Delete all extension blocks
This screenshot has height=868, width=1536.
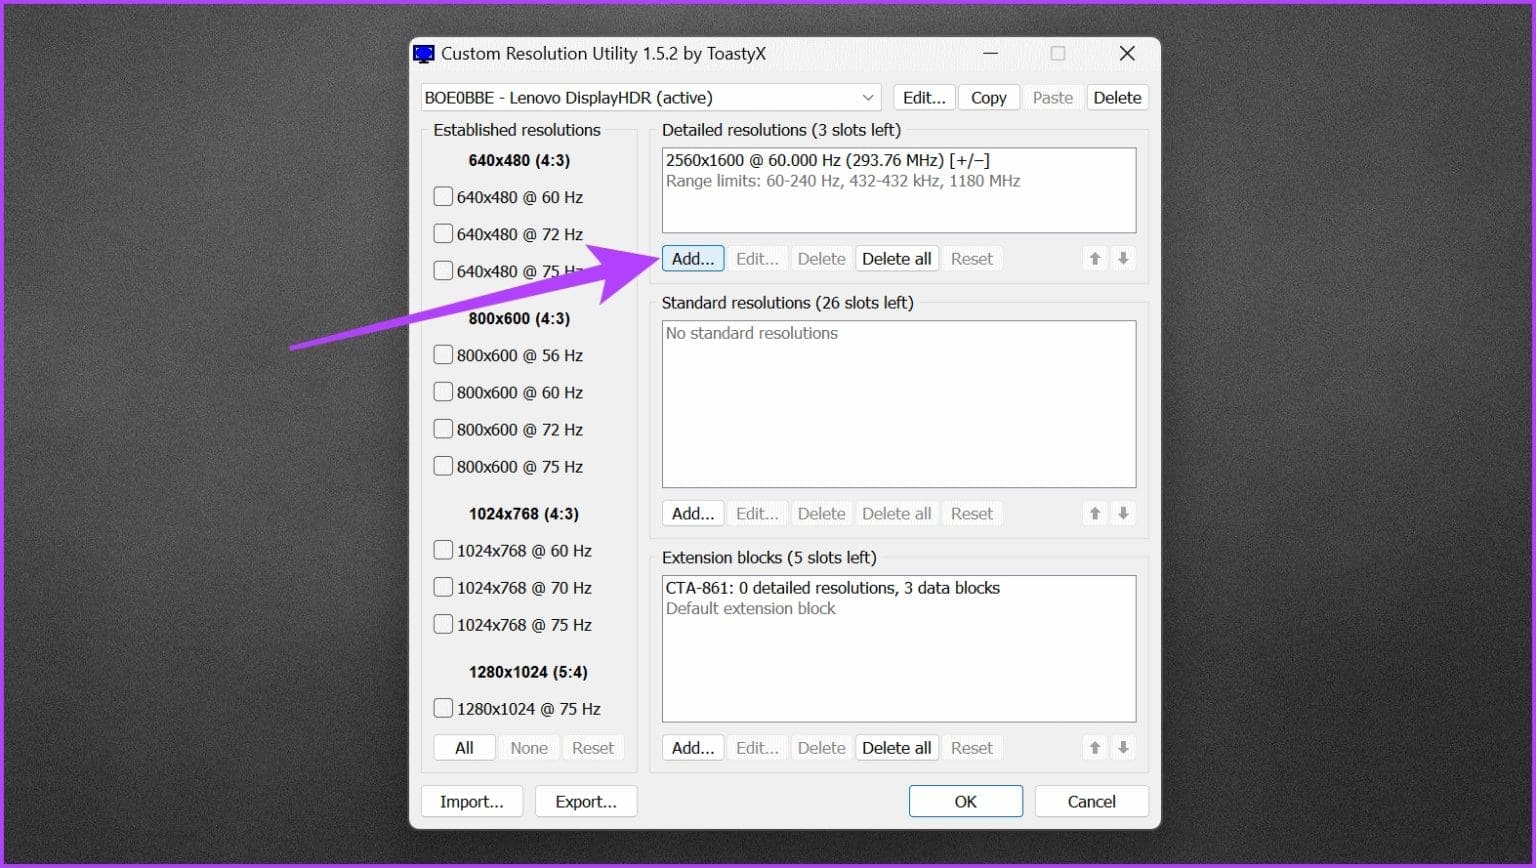pos(897,748)
